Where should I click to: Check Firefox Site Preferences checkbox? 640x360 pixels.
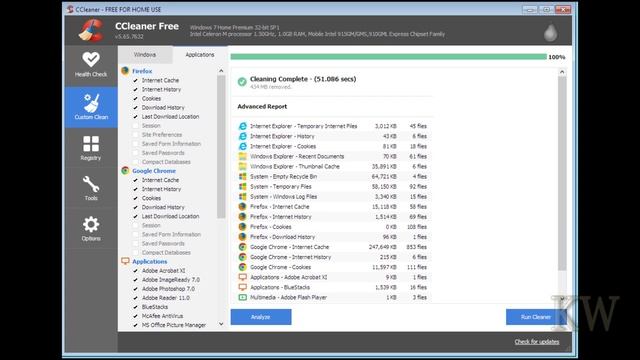136,135
